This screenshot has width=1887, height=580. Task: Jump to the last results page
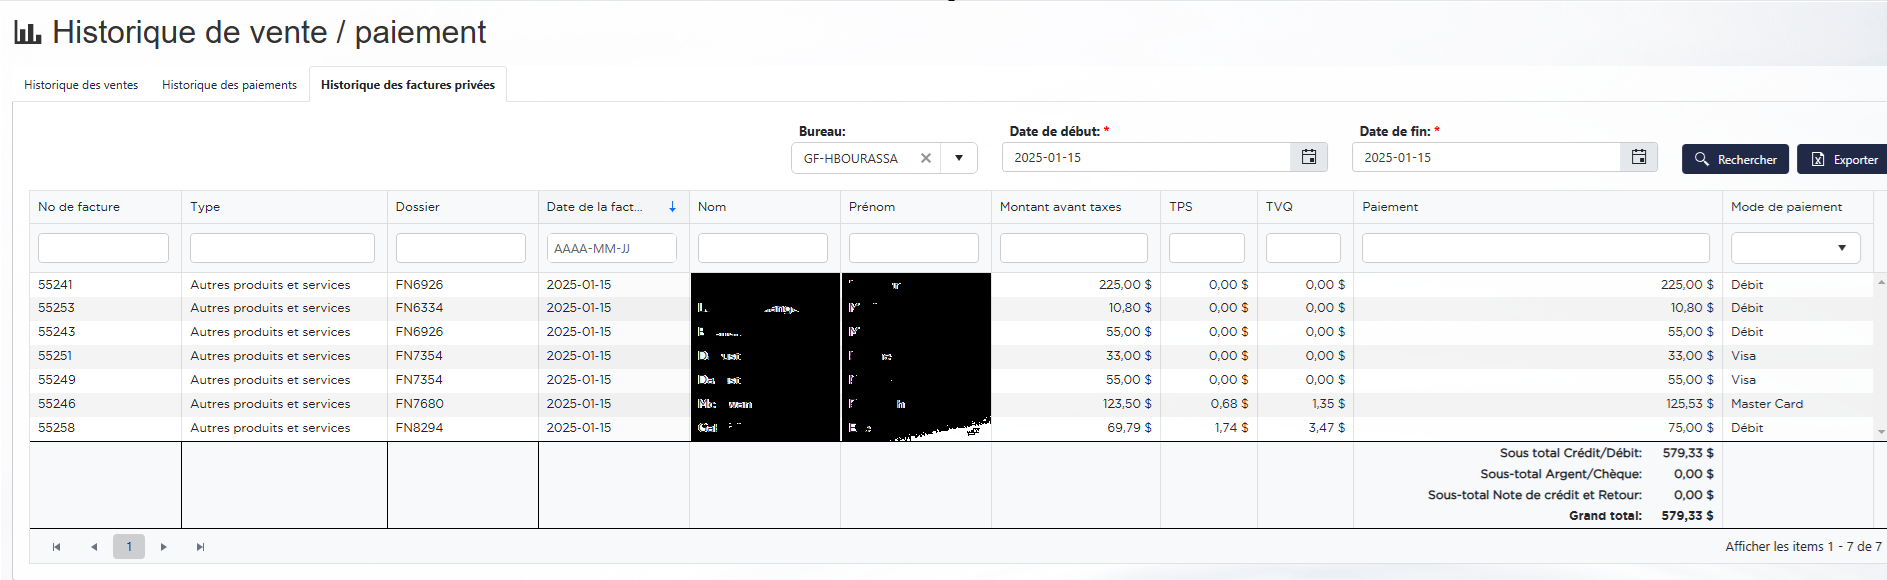(201, 547)
